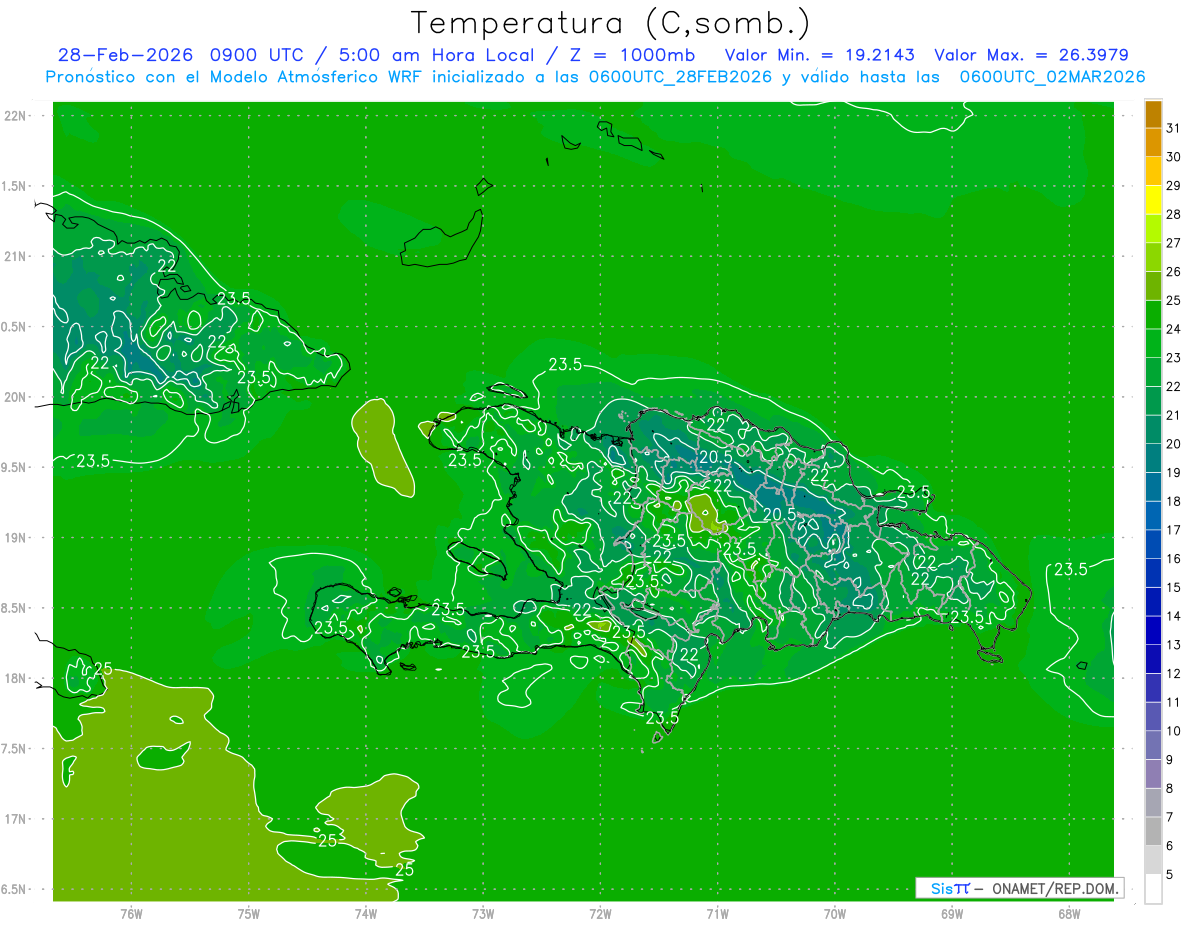Click the '73W' longitude axis label

point(483,915)
